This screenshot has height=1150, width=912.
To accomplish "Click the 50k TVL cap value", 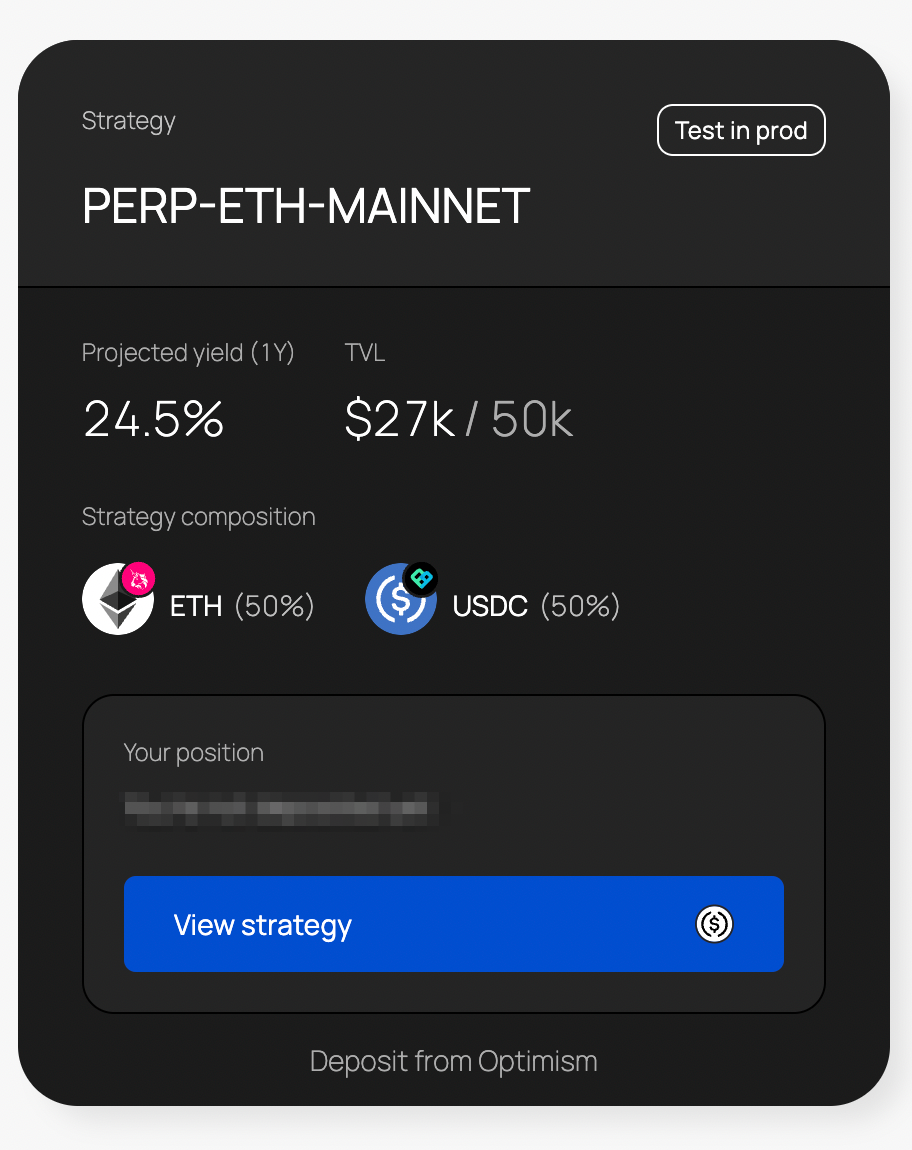I will pos(532,420).
